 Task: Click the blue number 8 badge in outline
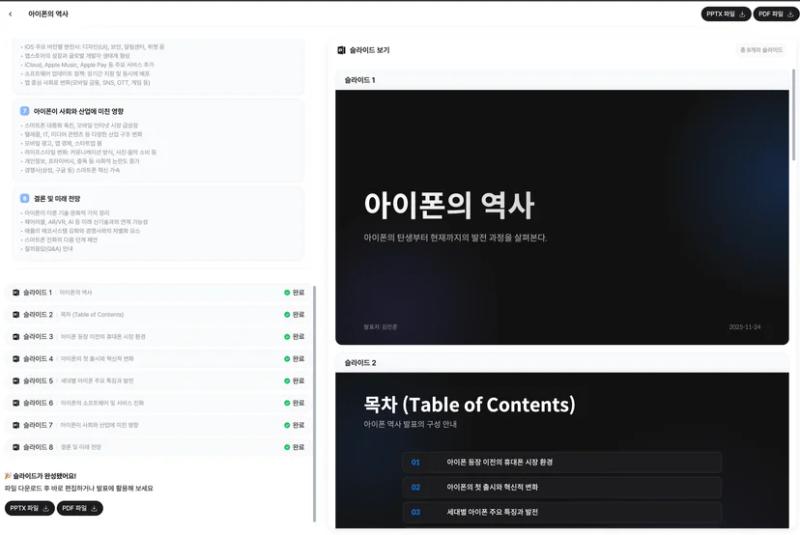(x=24, y=198)
